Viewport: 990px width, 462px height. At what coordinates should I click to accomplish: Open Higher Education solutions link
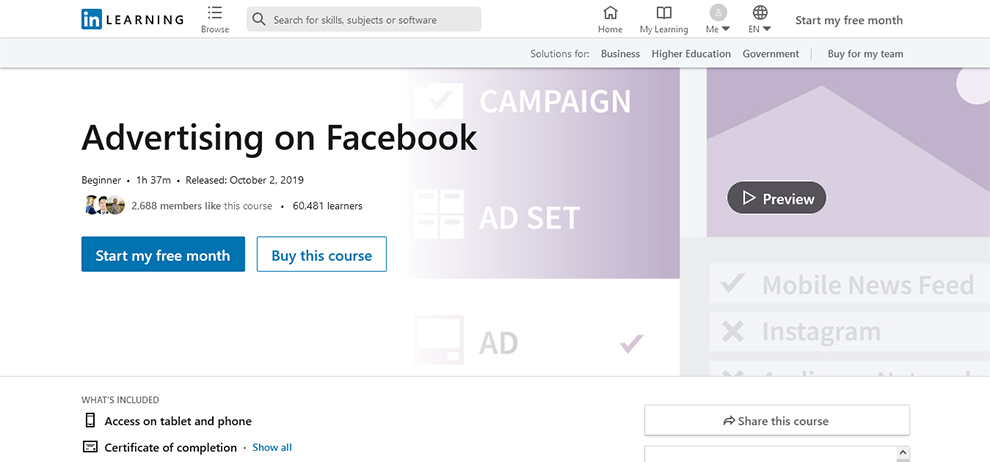tap(691, 54)
